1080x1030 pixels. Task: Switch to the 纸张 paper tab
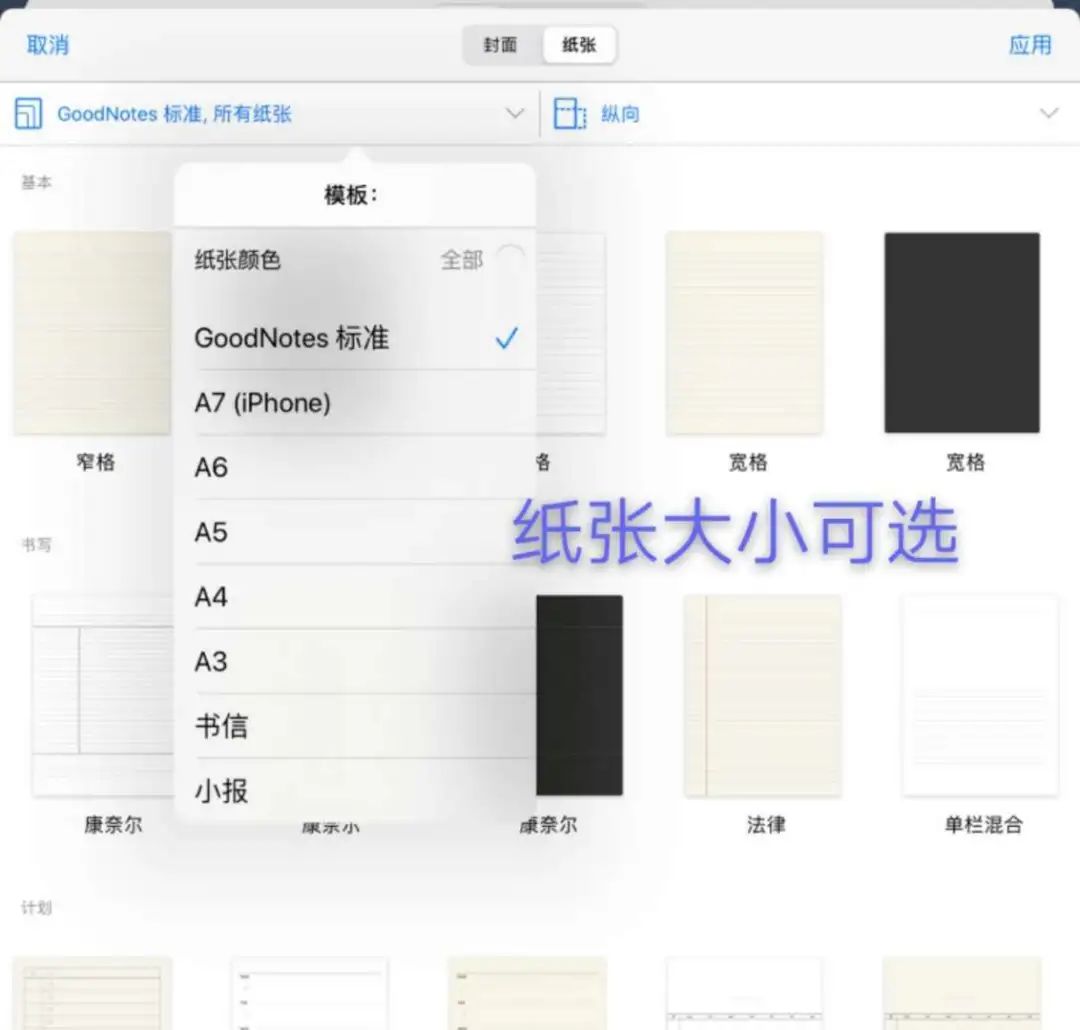coord(579,45)
